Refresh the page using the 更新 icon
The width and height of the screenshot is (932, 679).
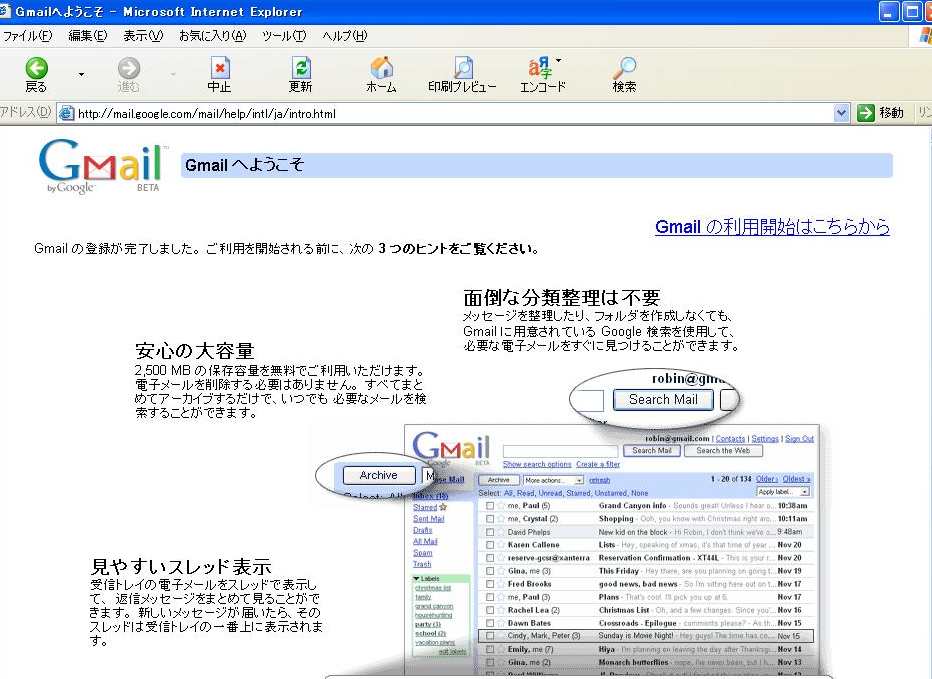301,68
